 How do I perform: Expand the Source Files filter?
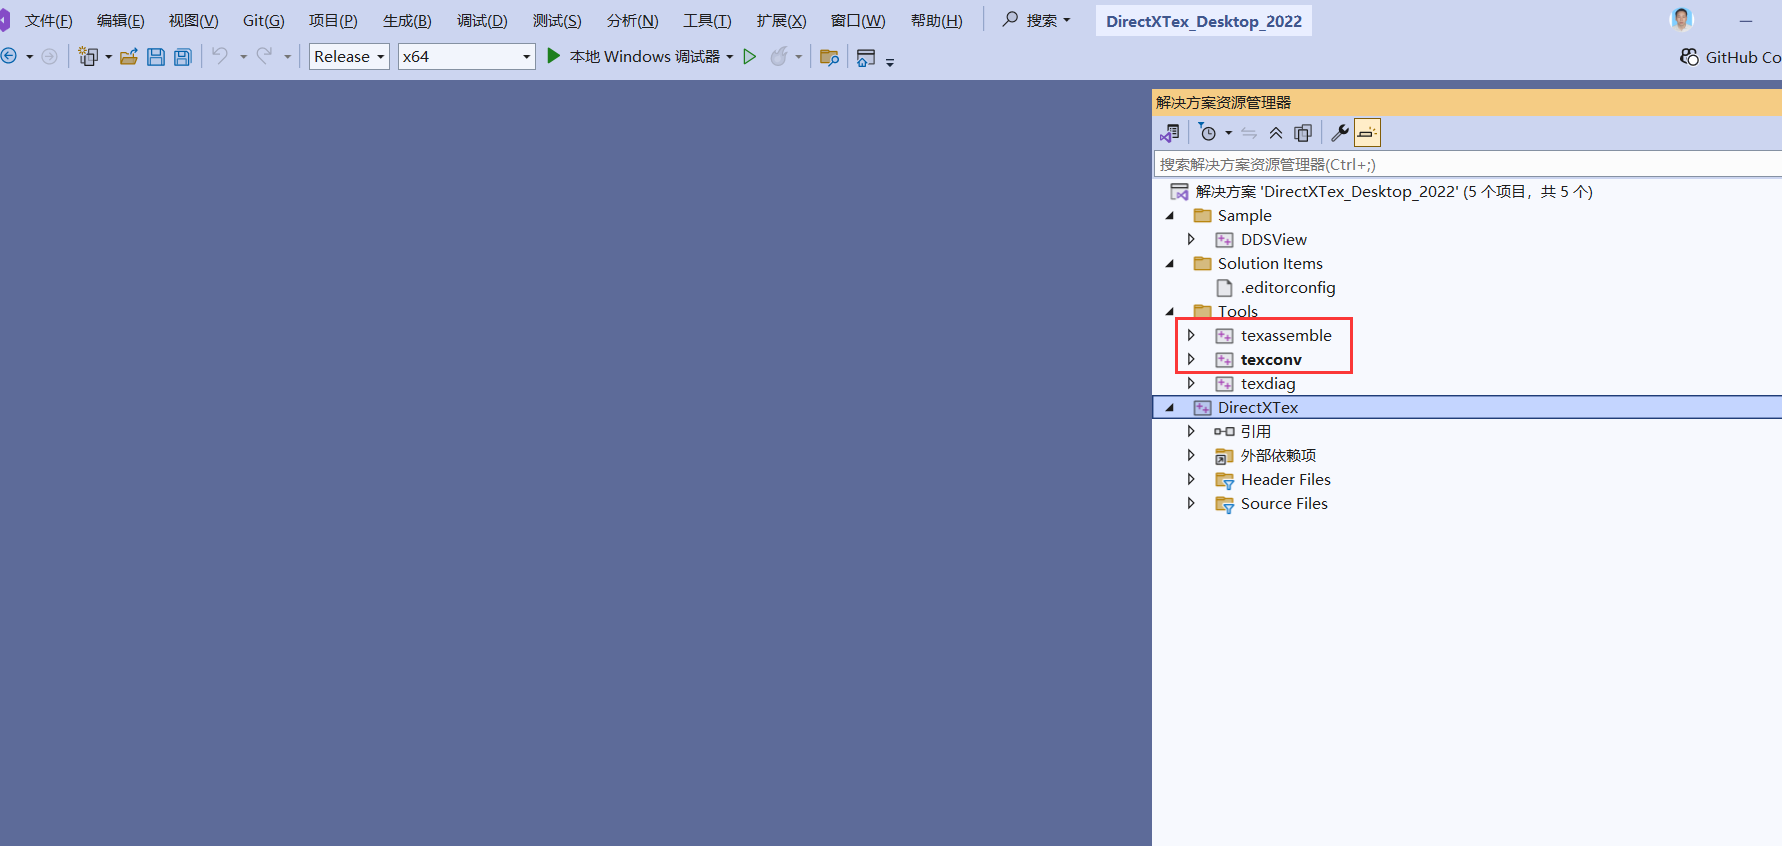pos(1191,504)
